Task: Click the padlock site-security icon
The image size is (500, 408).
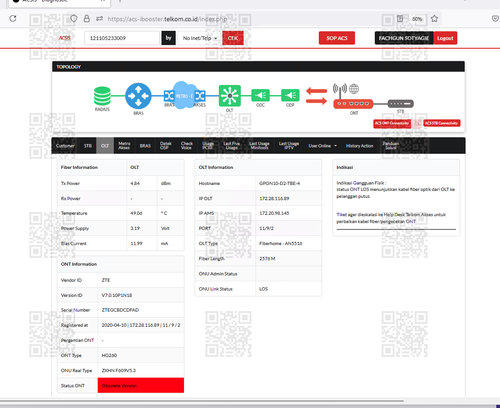Action: [x=87, y=19]
